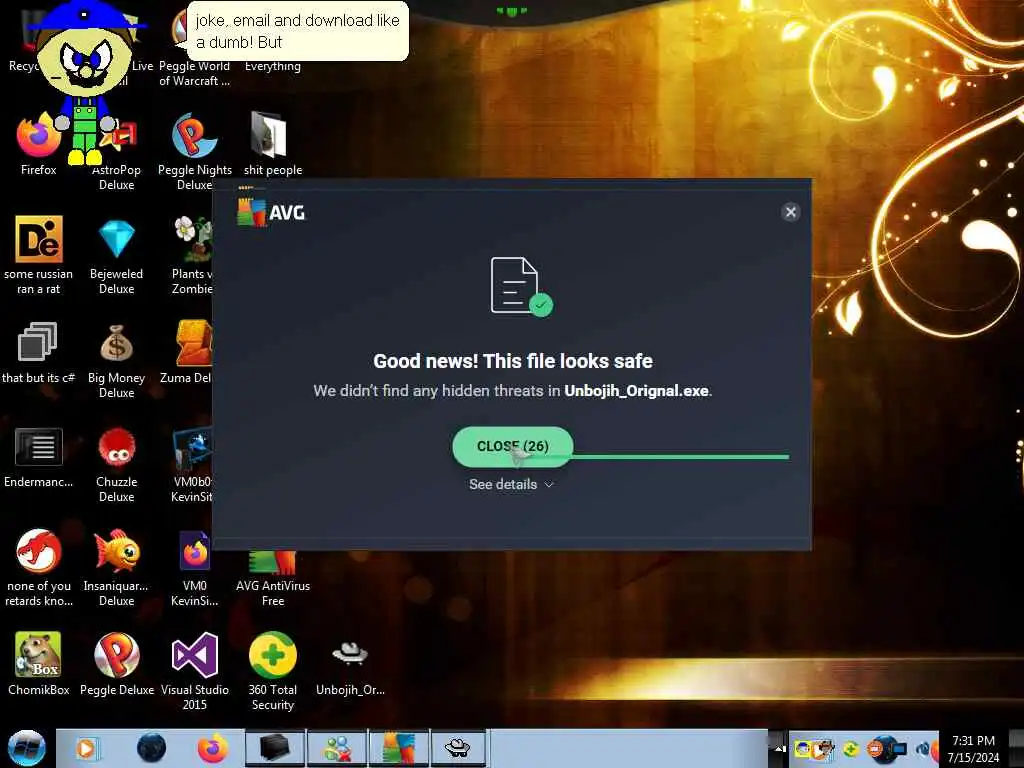Open Zuma Deluxe desktop icon
The height and width of the screenshot is (768, 1024).
189,352
